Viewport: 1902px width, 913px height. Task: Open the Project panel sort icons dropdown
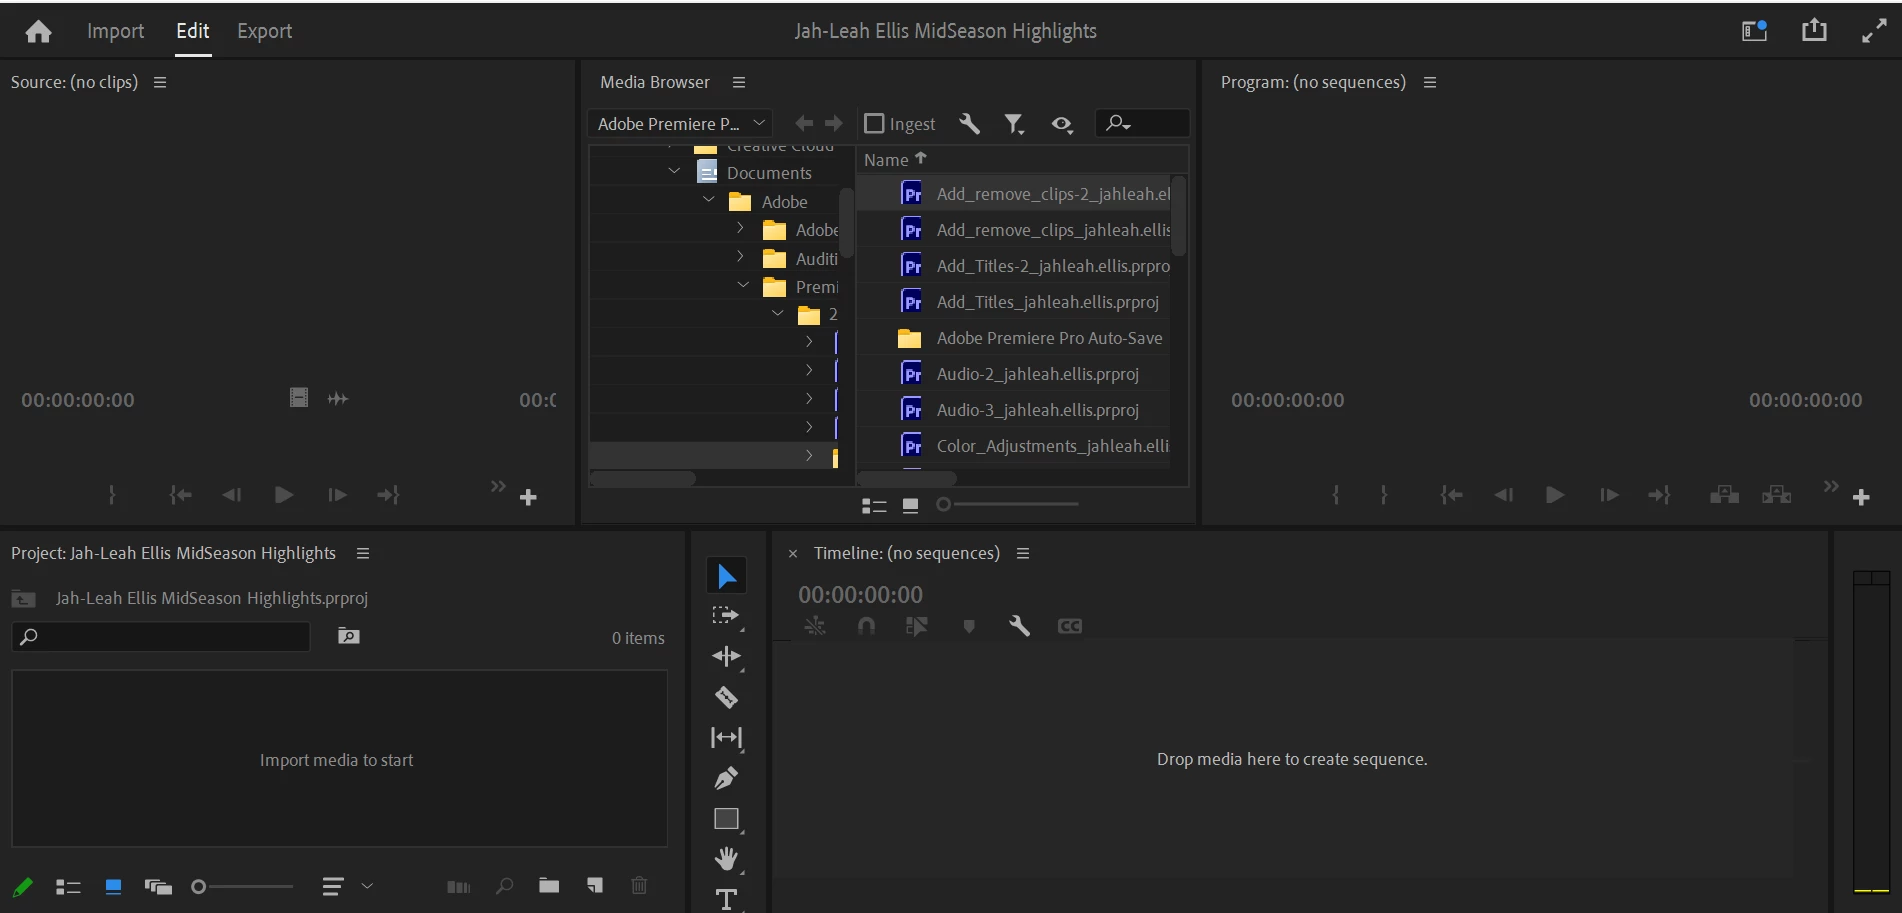coord(347,886)
